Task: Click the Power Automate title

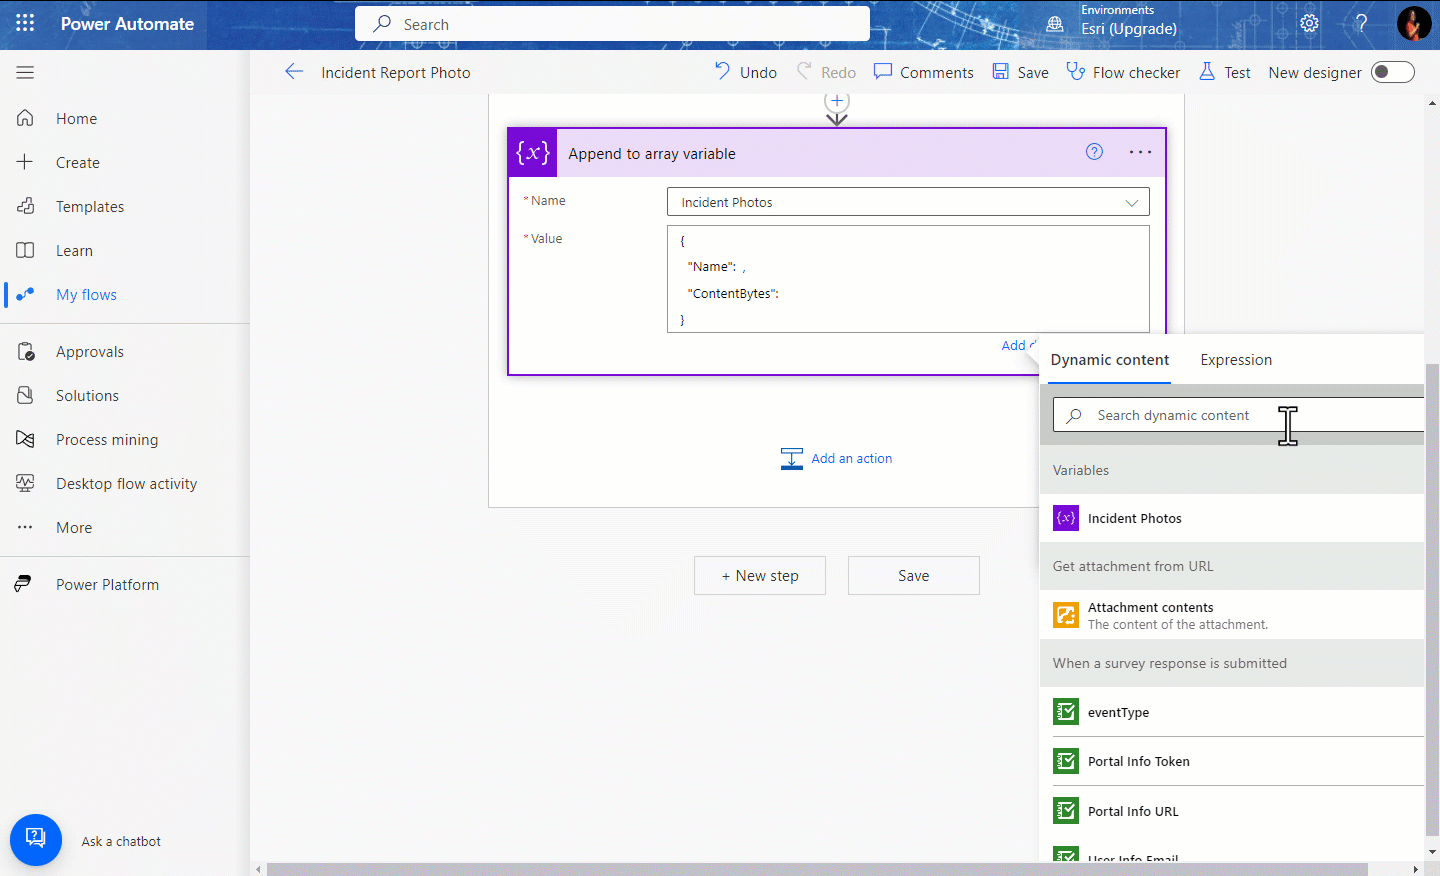Action: click(127, 24)
